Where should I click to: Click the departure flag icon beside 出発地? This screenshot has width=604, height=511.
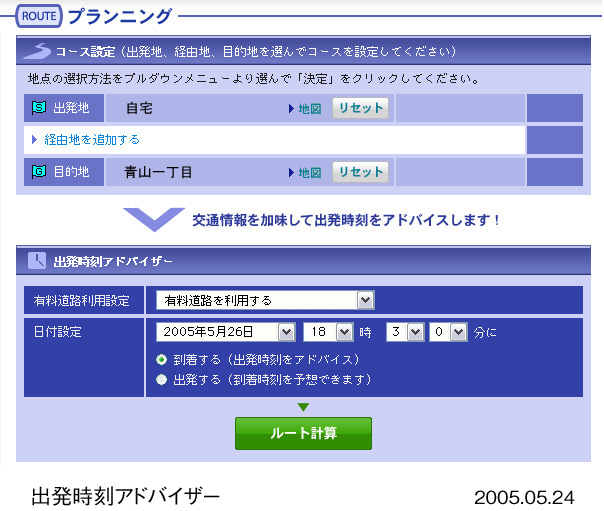[x=39, y=108]
